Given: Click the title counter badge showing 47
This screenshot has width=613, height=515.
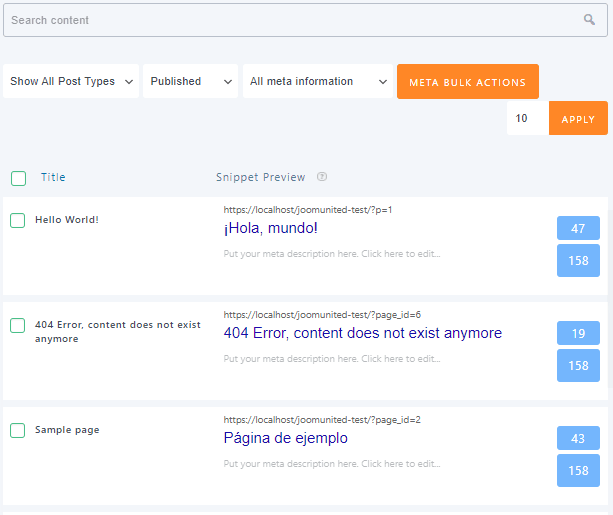Looking at the screenshot, I should tap(578, 229).
